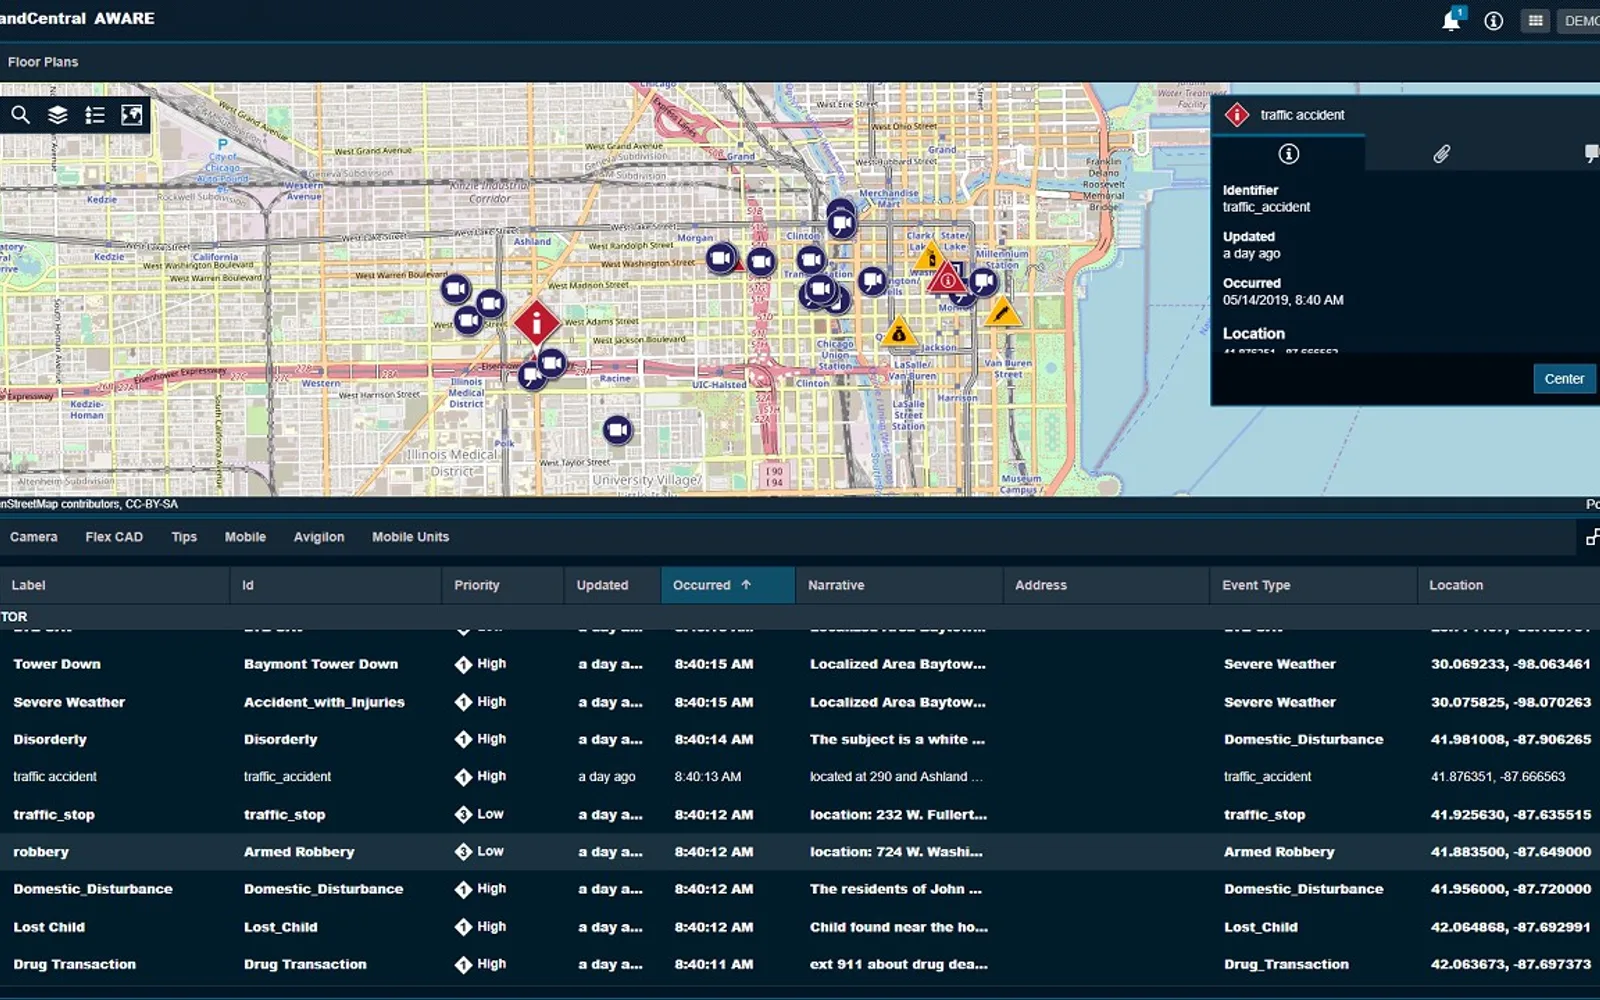Sort by the Updated column header
Image resolution: width=1600 pixels, height=1000 pixels.
612,585
